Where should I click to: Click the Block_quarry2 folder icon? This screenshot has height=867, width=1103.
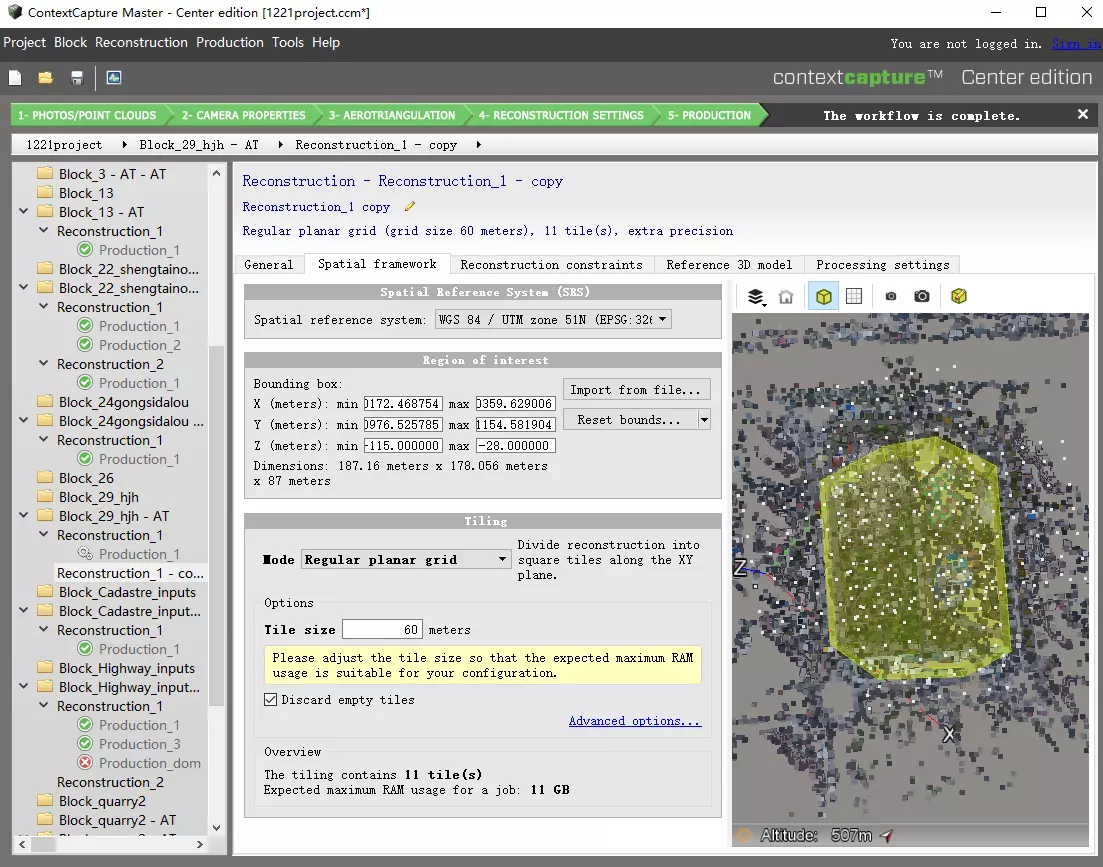pos(45,801)
